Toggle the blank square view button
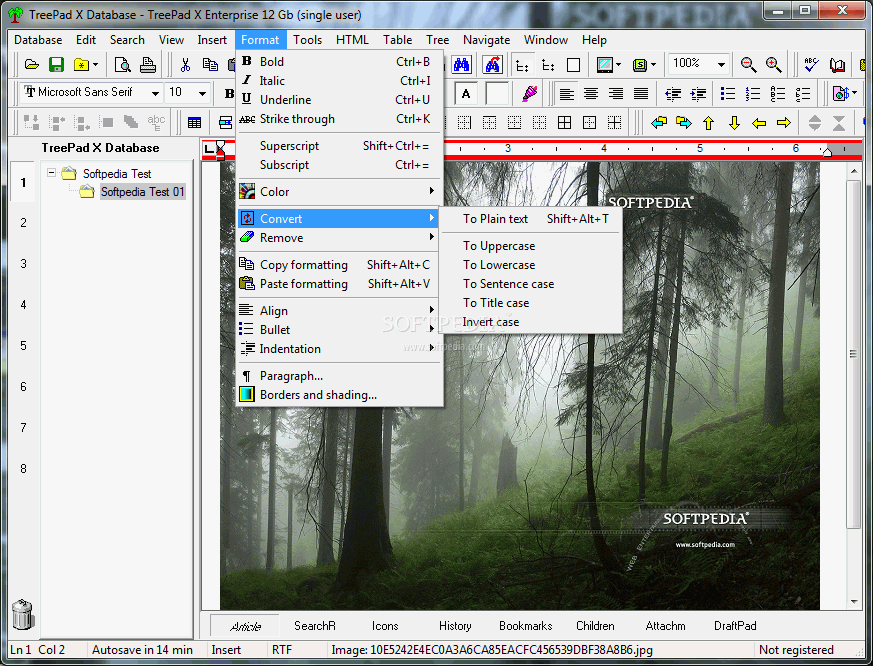The width and height of the screenshot is (873, 666). [573, 66]
